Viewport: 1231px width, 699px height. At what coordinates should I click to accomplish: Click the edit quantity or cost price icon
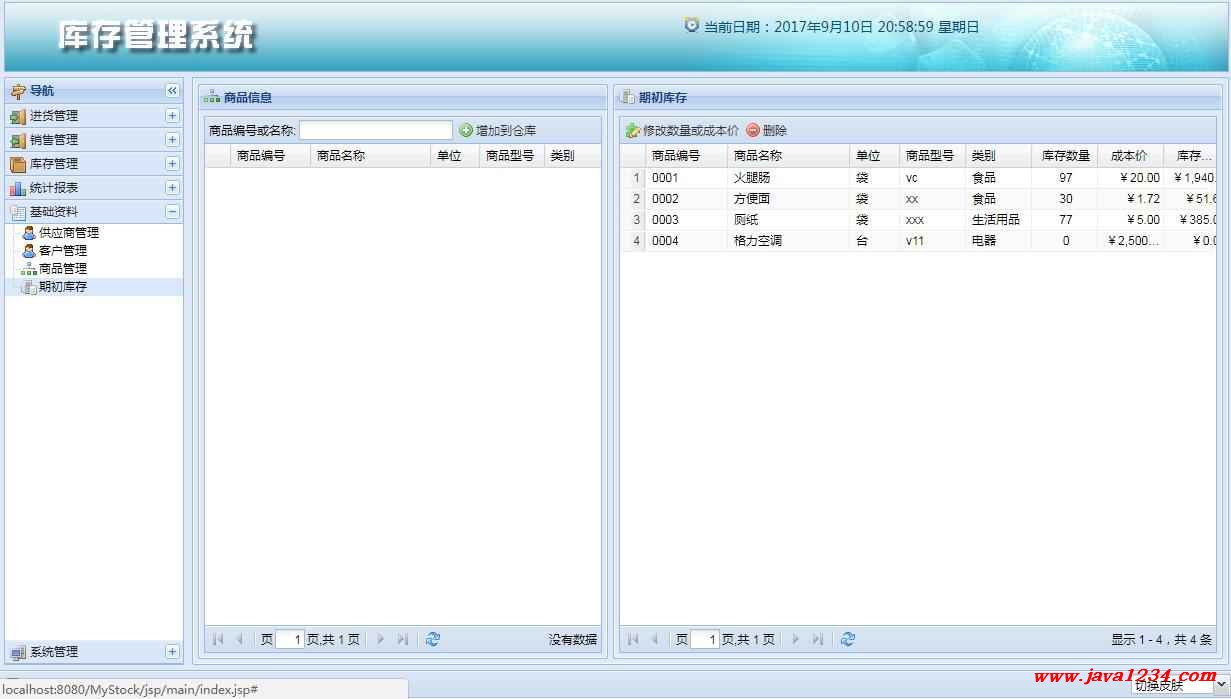click(x=632, y=130)
